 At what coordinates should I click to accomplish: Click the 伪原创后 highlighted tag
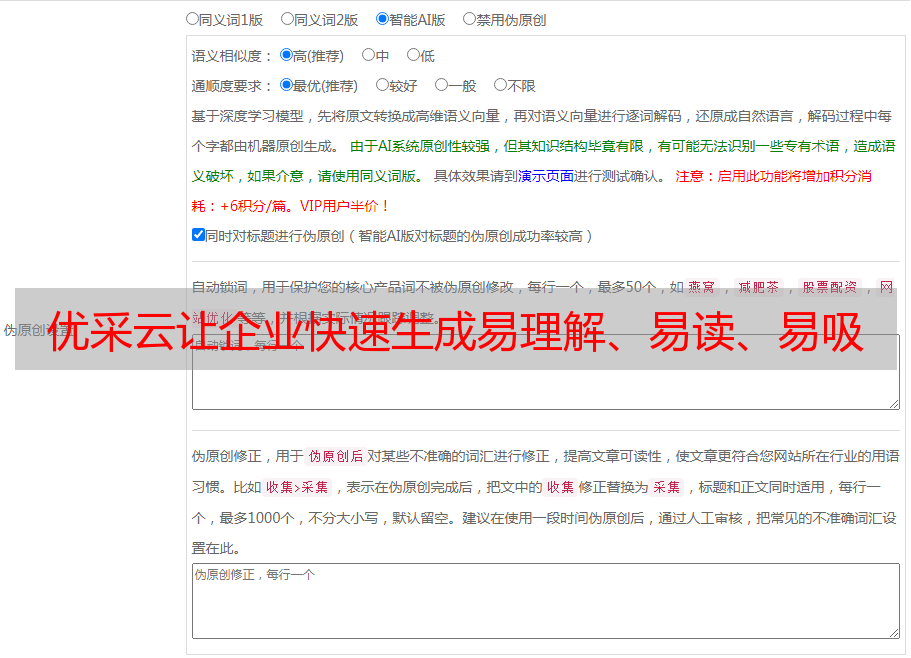(x=336, y=456)
